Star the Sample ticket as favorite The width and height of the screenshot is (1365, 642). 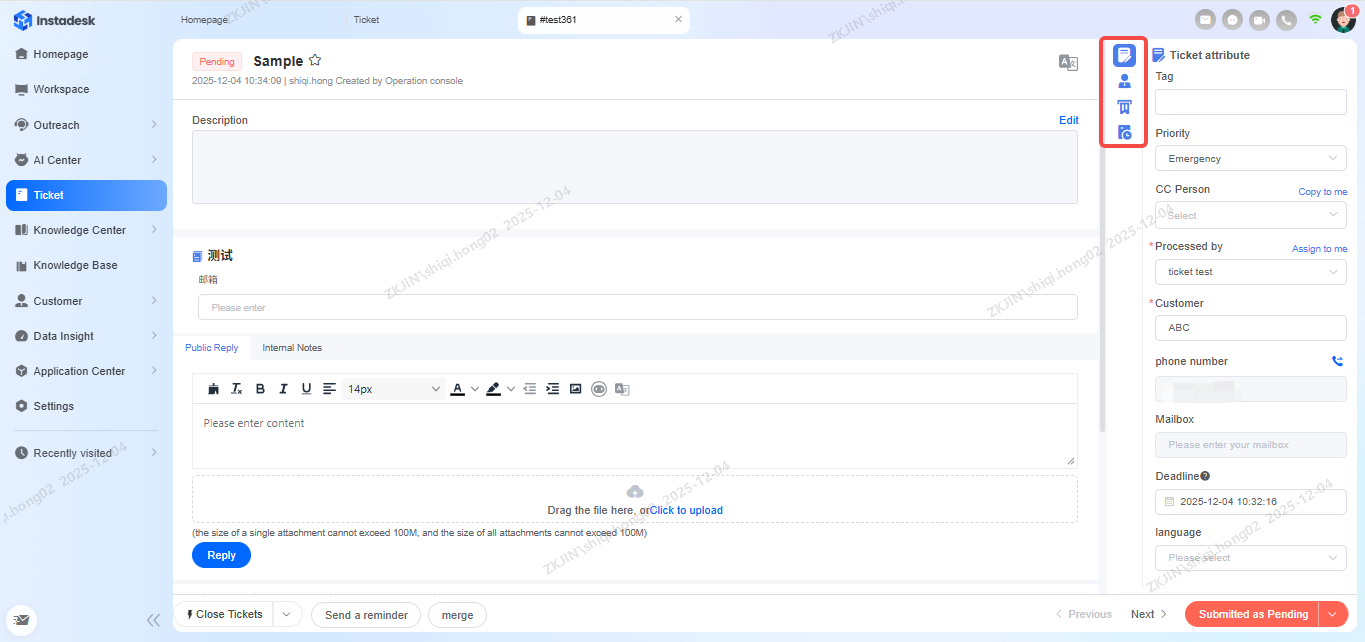(315, 61)
